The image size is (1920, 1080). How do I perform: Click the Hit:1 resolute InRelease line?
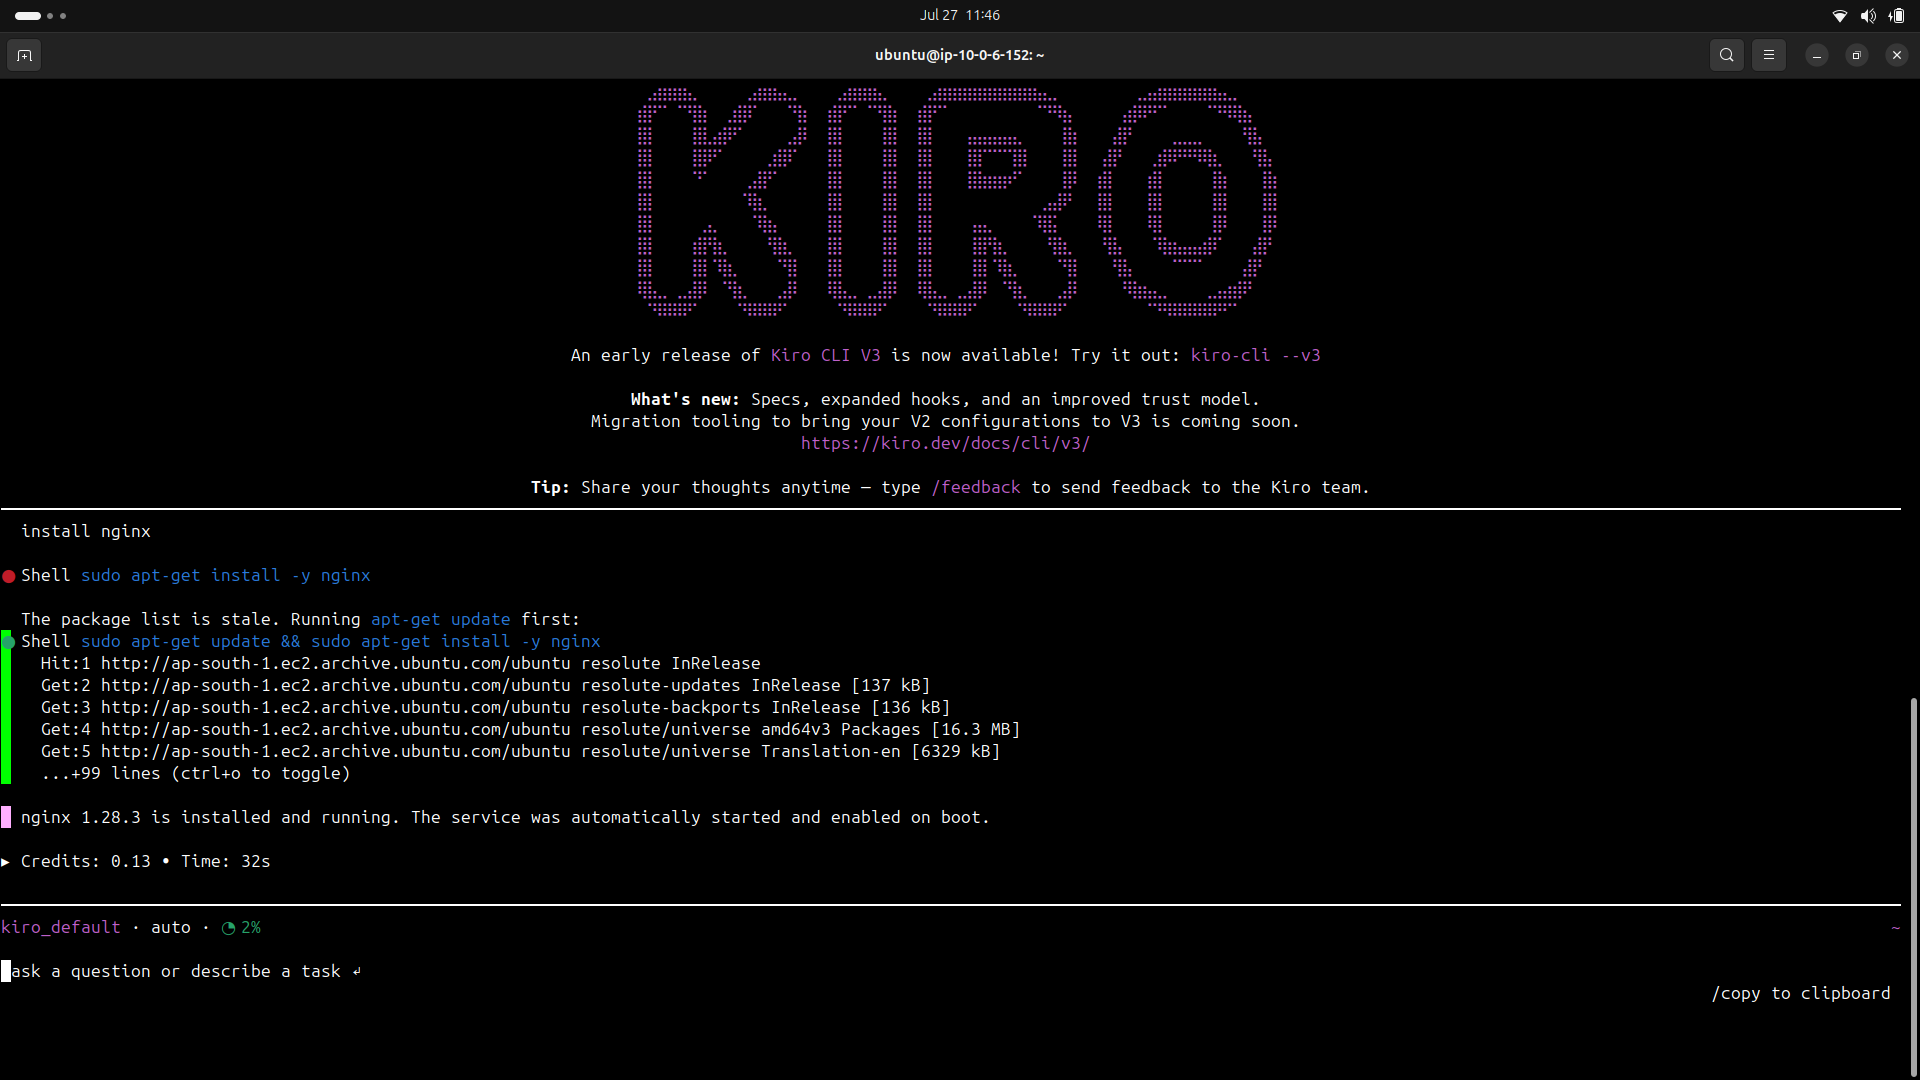400,663
